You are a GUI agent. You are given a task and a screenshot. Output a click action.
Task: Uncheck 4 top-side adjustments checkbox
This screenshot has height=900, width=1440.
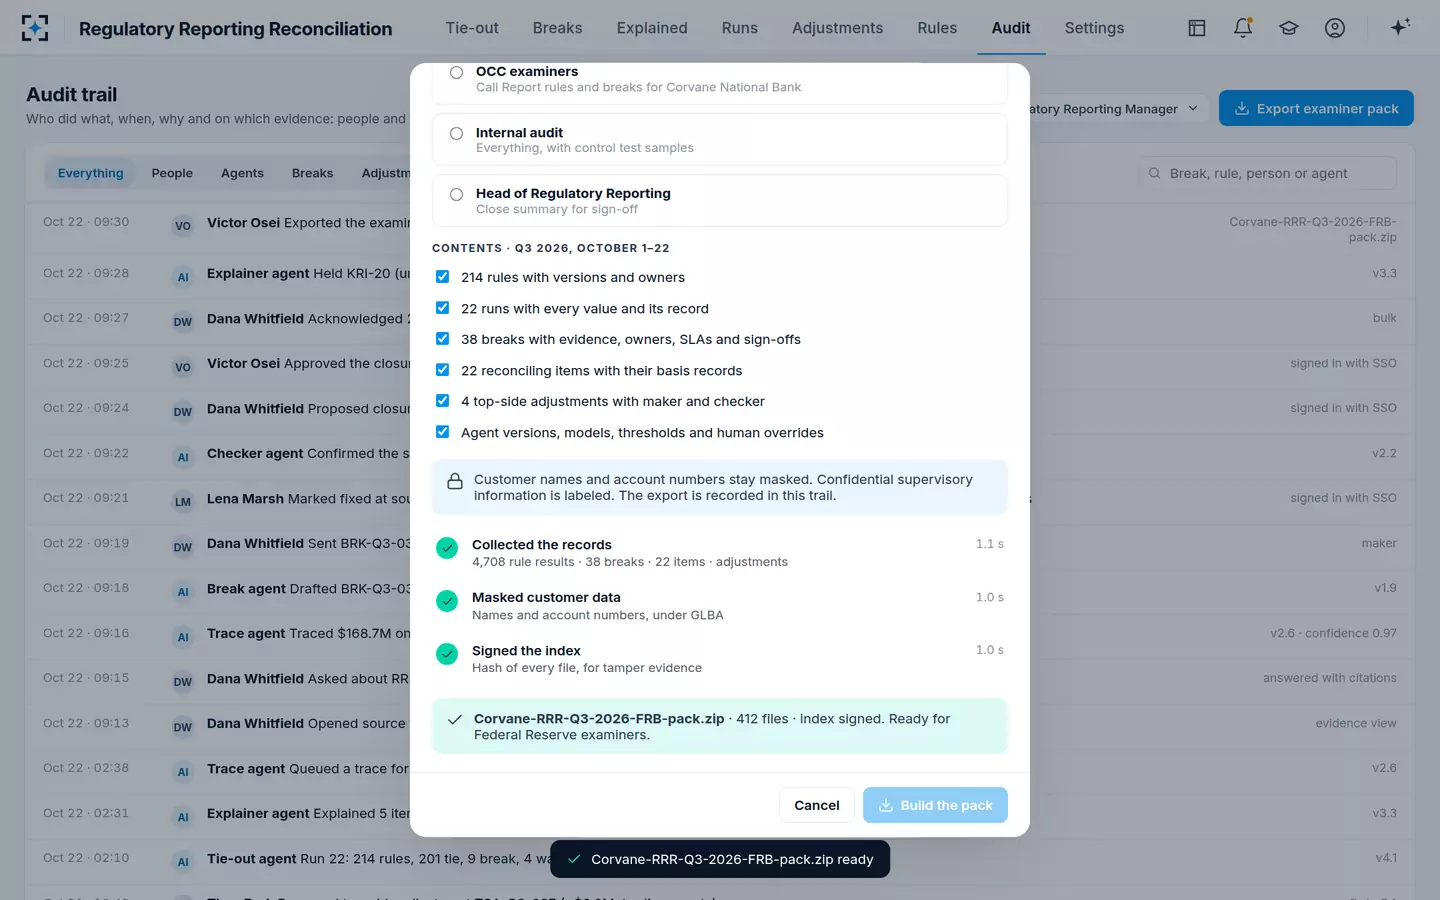pos(442,401)
